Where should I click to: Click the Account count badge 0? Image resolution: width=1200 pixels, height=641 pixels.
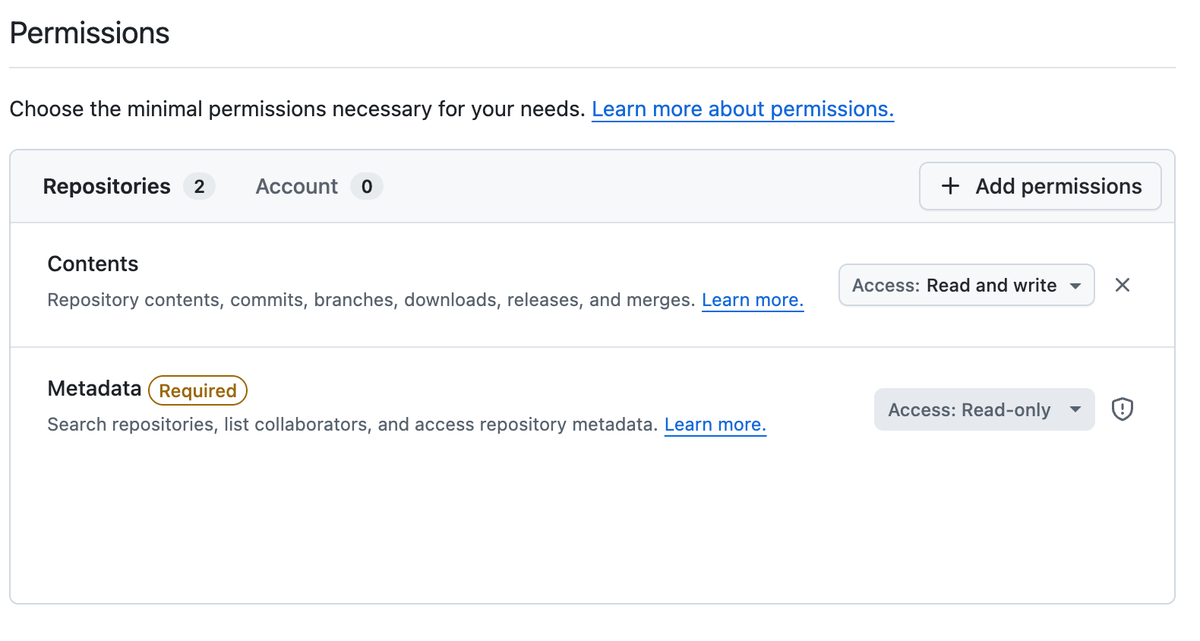[367, 186]
